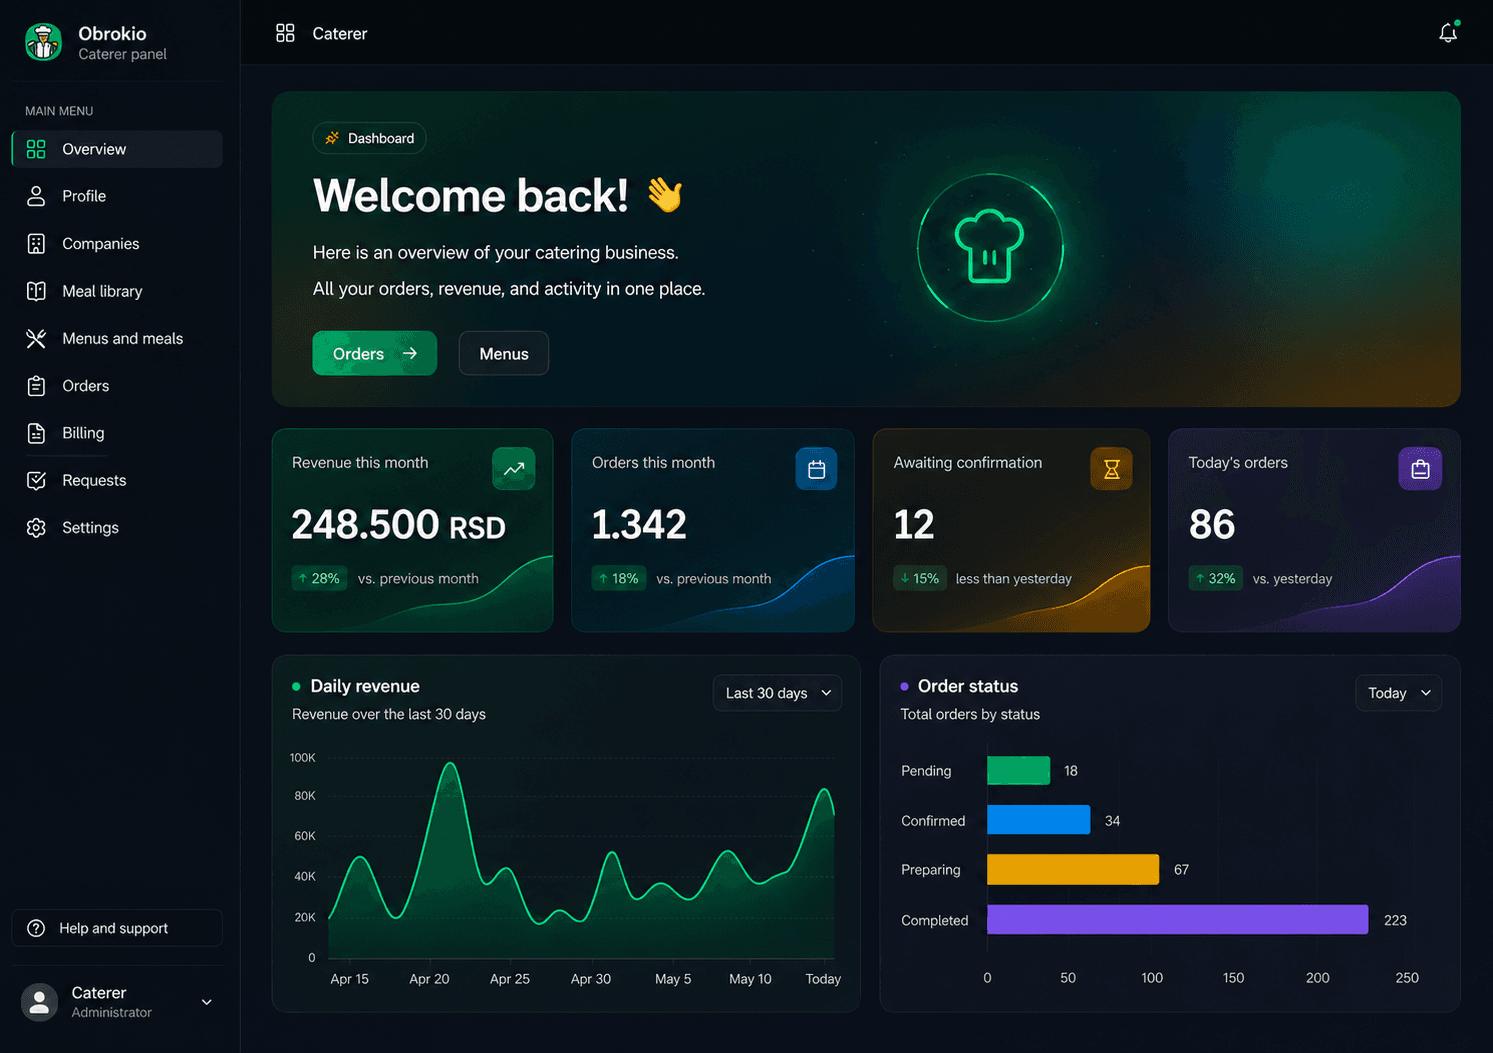Image resolution: width=1493 pixels, height=1053 pixels.
Task: Click the trend arrow icon on Revenue card
Action: pyautogui.click(x=513, y=469)
